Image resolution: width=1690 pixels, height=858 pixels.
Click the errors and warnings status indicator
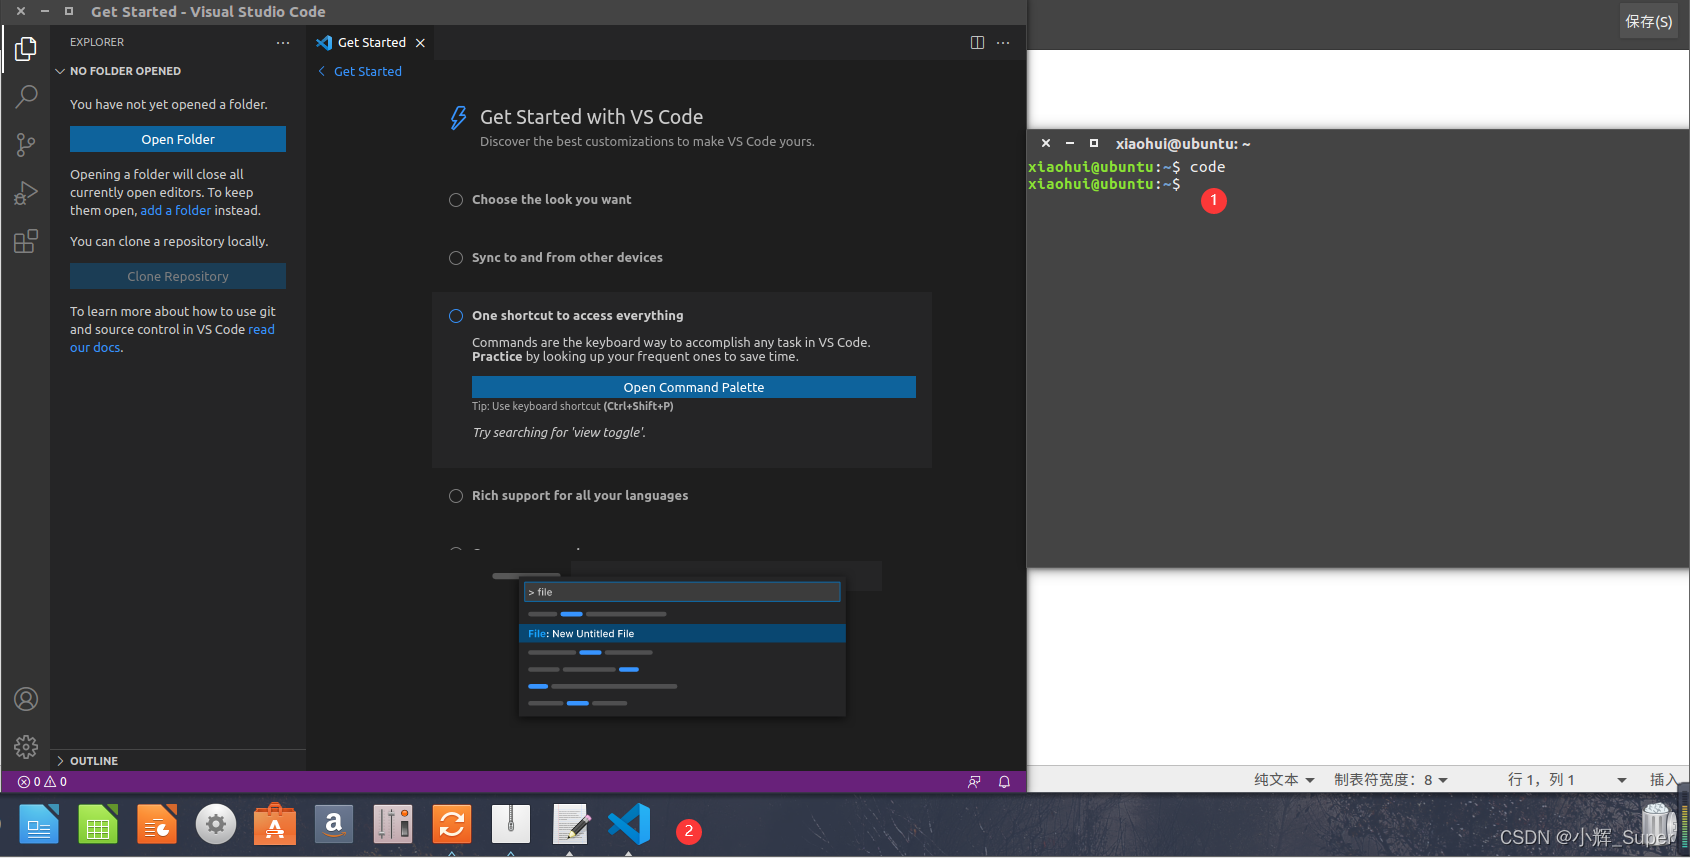(x=42, y=782)
